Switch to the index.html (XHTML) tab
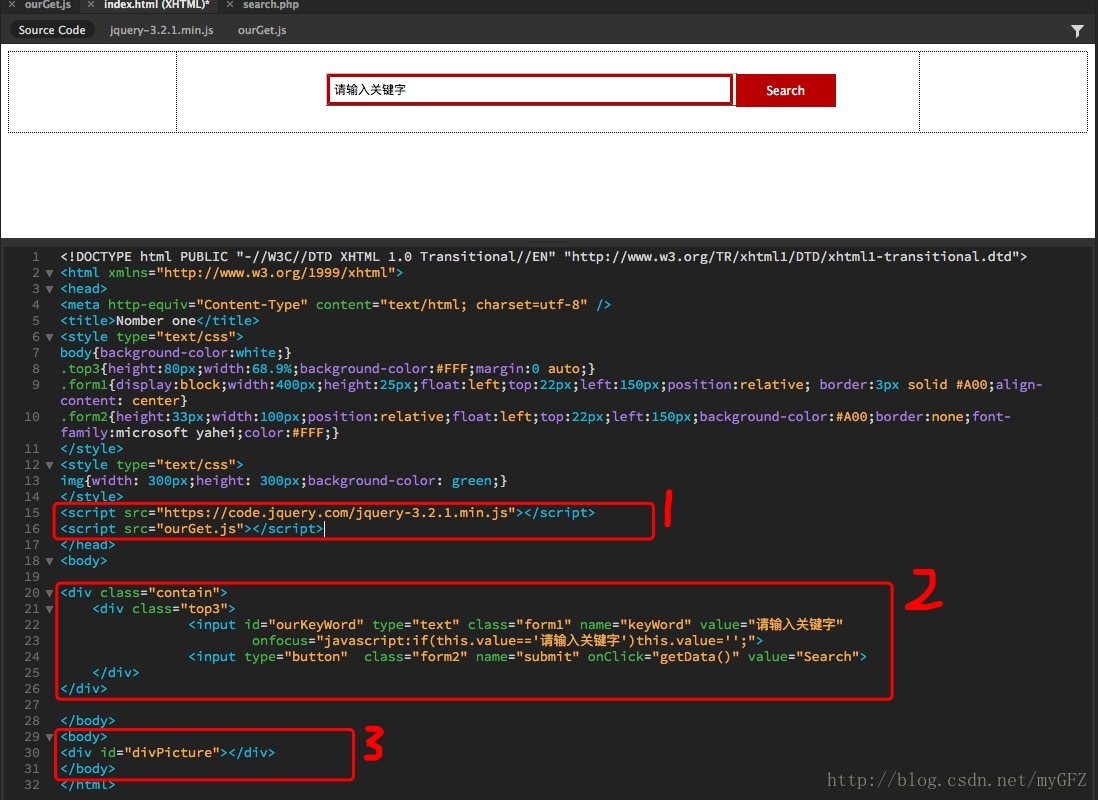Image resolution: width=1098 pixels, height=800 pixels. [157, 4]
